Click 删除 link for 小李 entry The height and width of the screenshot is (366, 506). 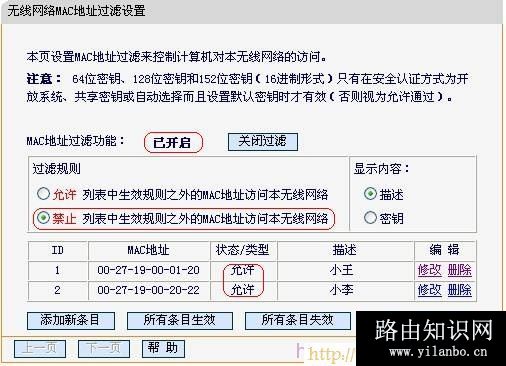click(459, 290)
